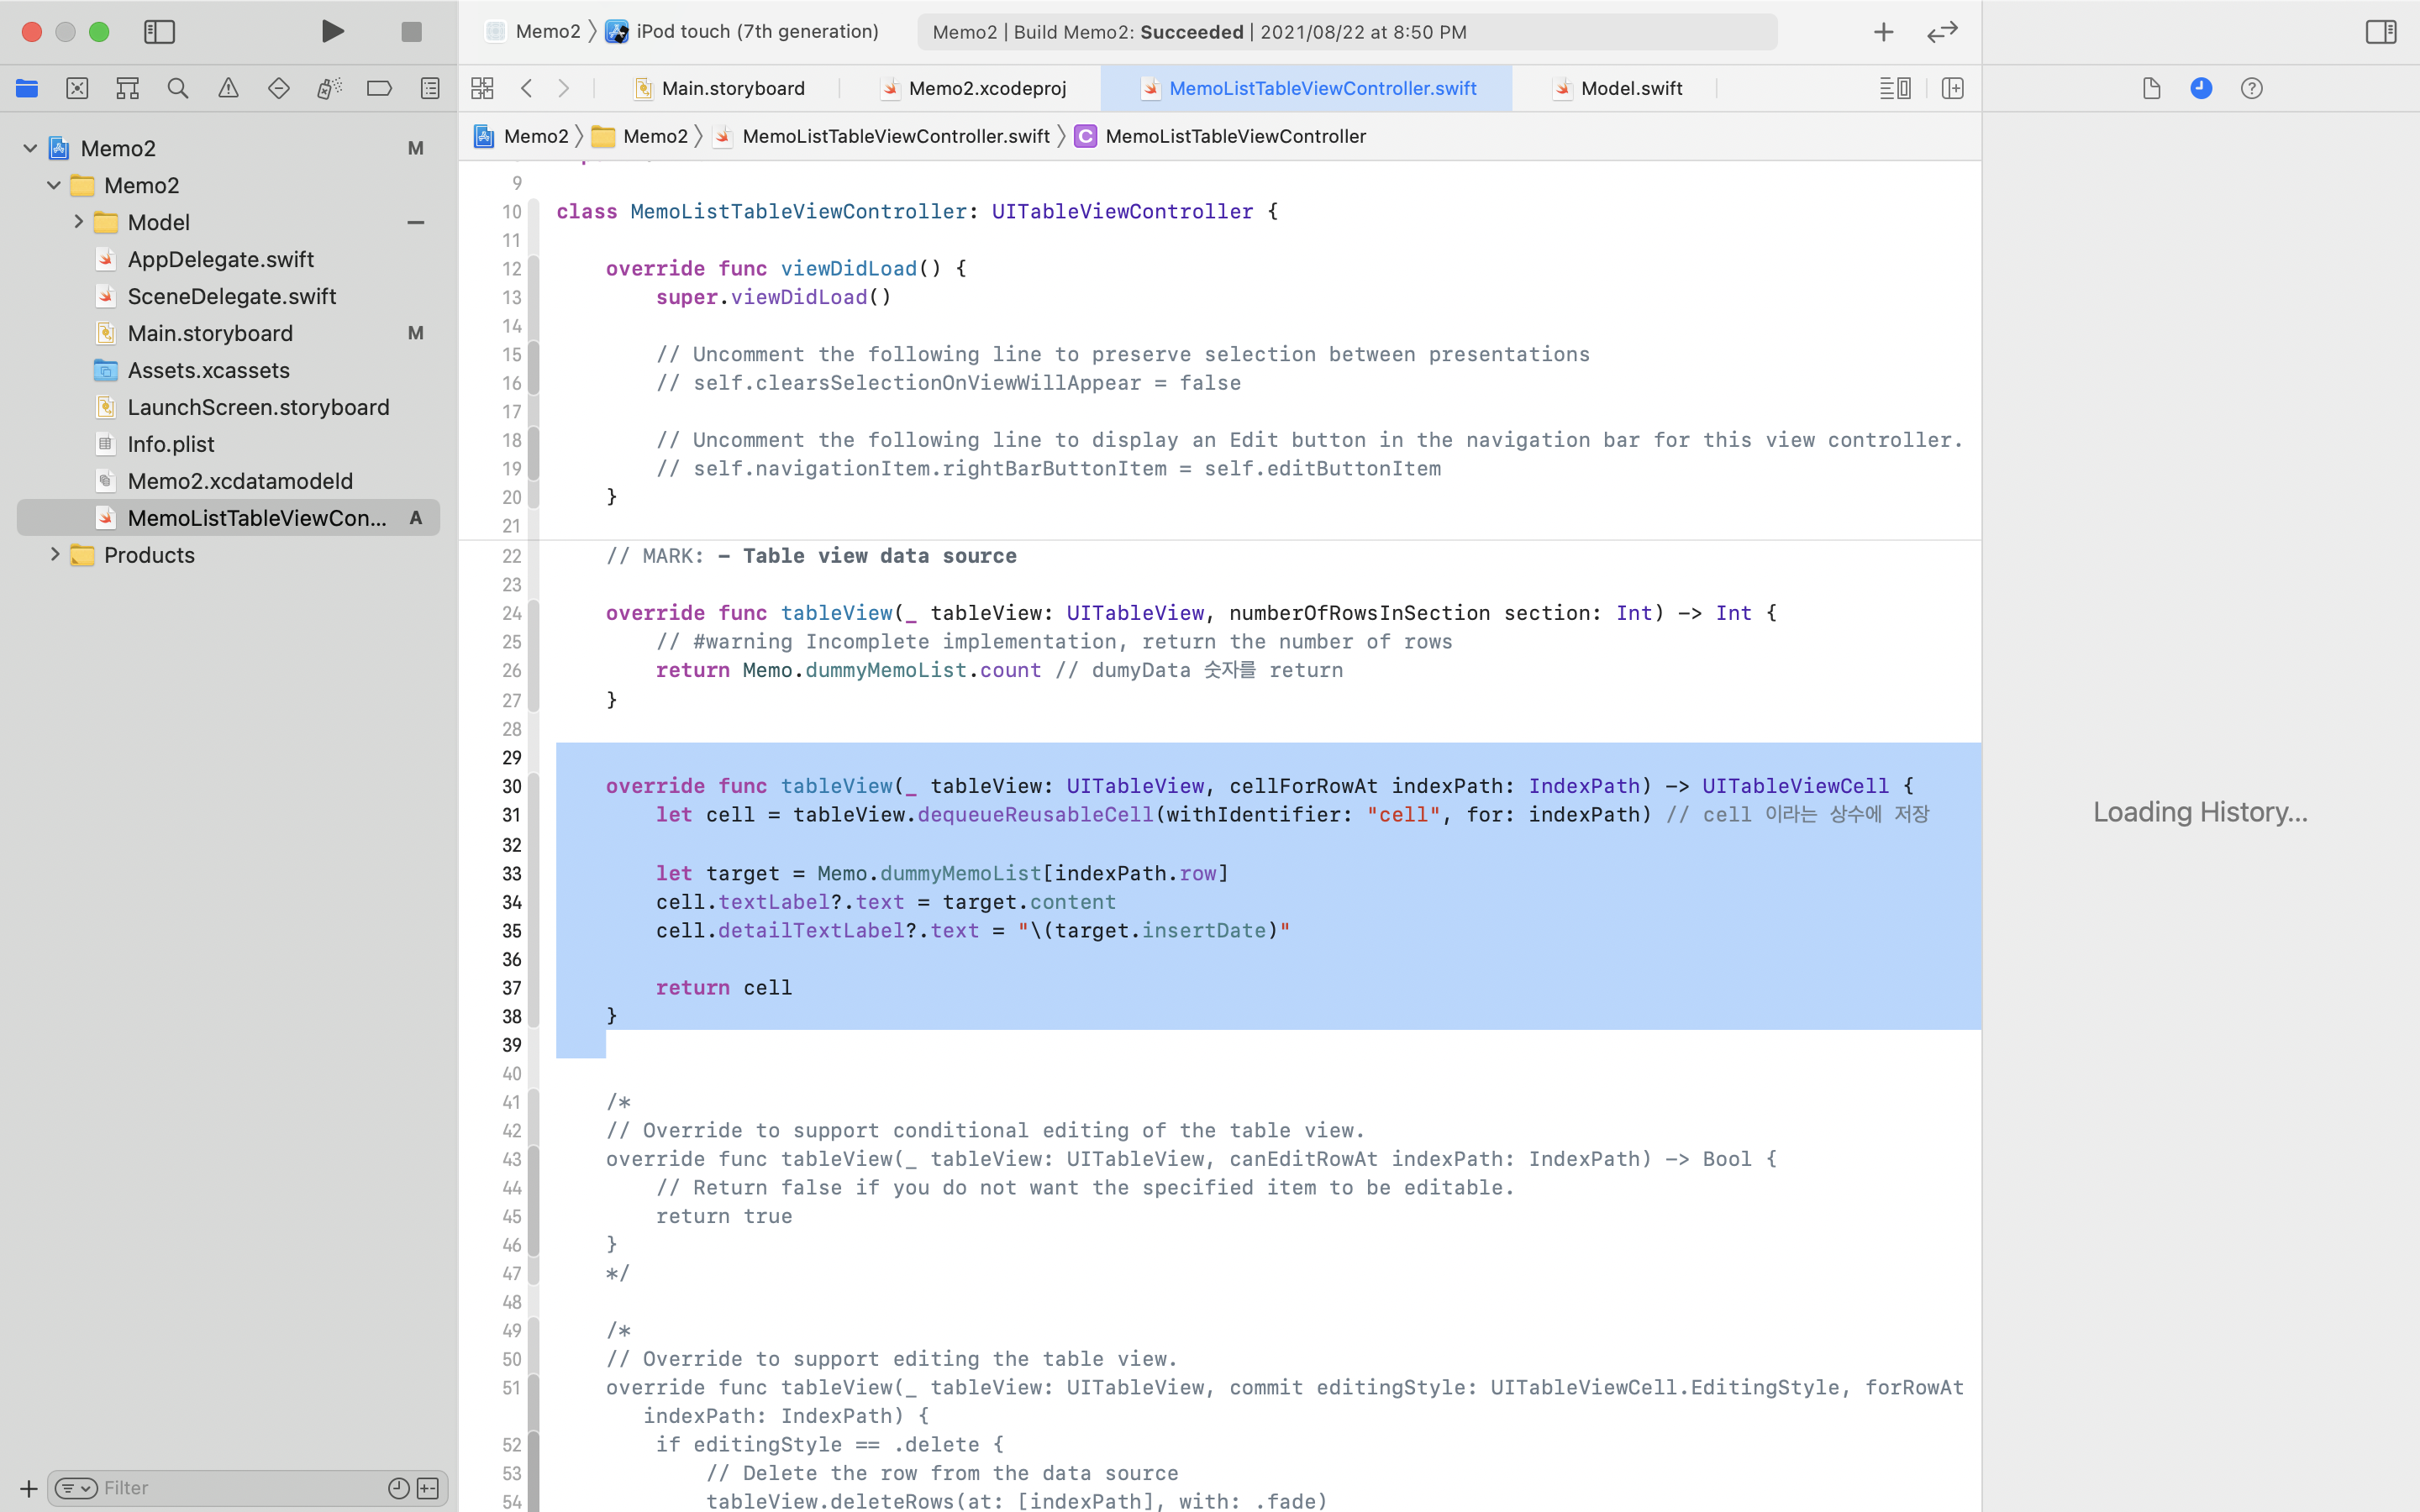Image resolution: width=2420 pixels, height=1512 pixels.
Task: Open the Issue navigator warning icon
Action: click(x=228, y=88)
